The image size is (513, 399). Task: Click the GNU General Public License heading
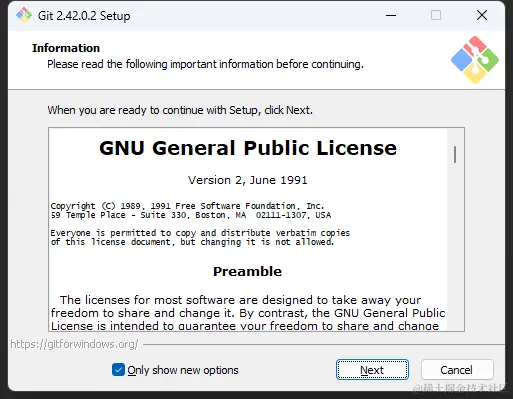pos(248,148)
